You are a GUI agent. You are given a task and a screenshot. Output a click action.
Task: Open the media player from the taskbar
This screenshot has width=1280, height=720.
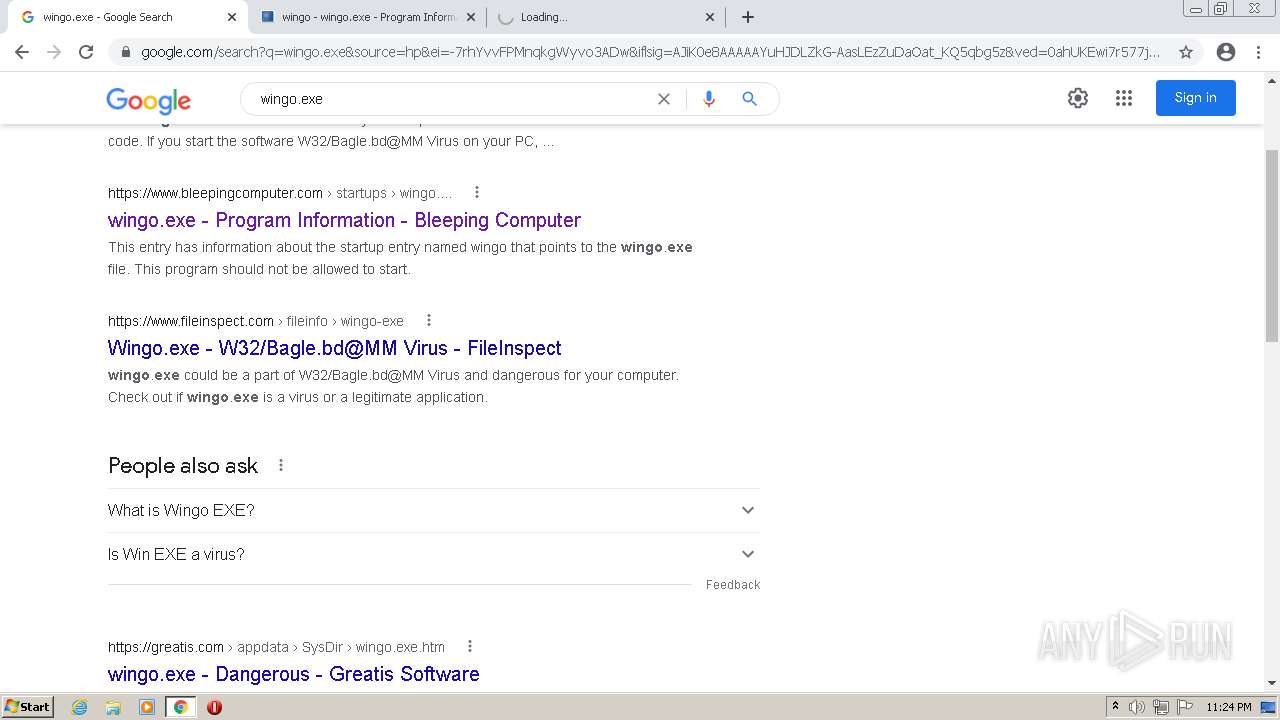(147, 707)
